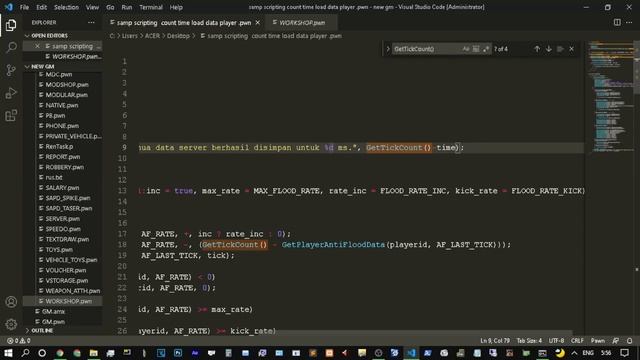Screen dimensions: 640x360
Task: Open Windows Start menu
Action: click(x=8, y=353)
